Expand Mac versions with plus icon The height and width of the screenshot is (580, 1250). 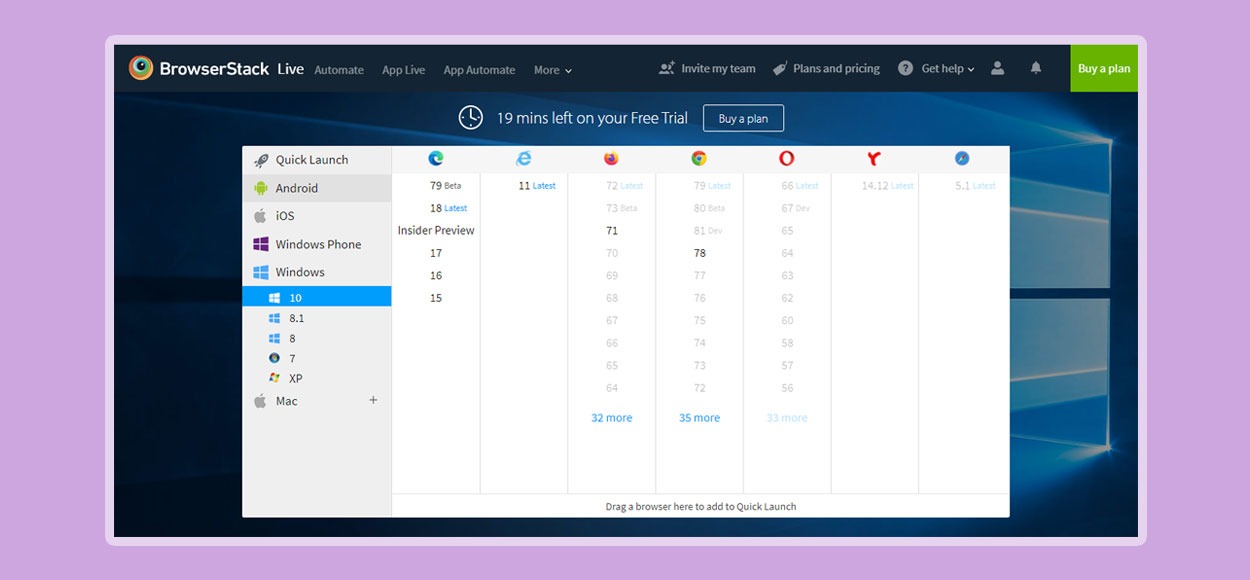click(x=374, y=400)
